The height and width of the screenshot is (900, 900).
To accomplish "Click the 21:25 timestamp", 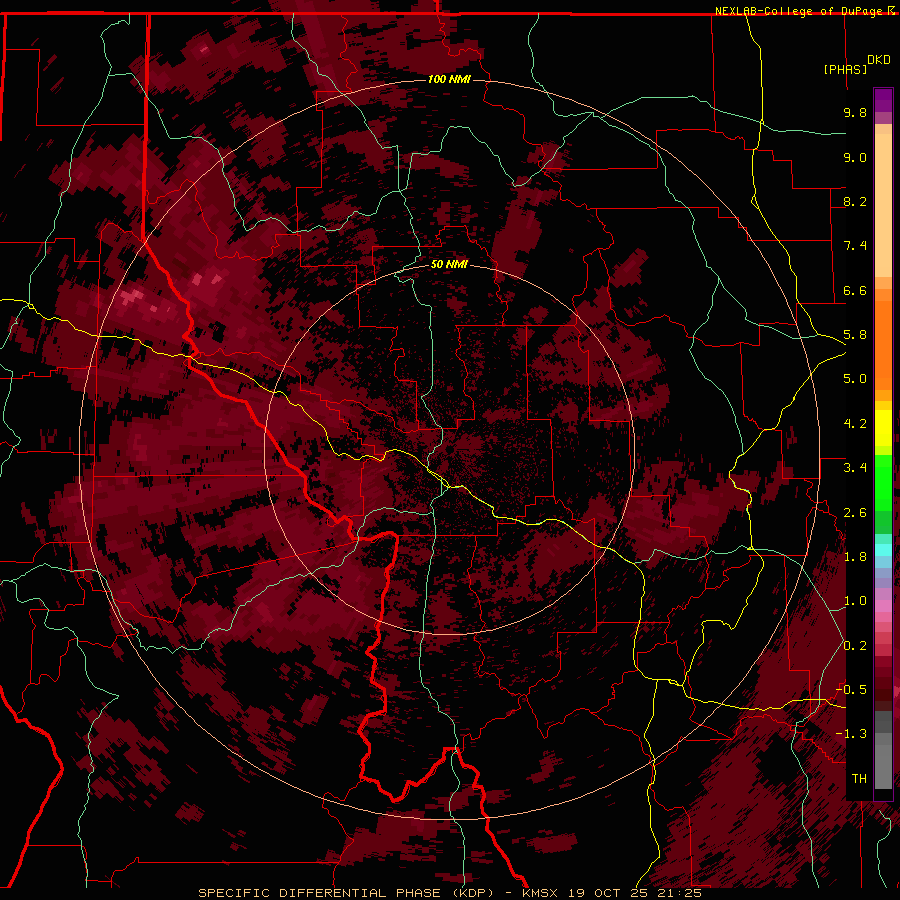I will coord(680,893).
